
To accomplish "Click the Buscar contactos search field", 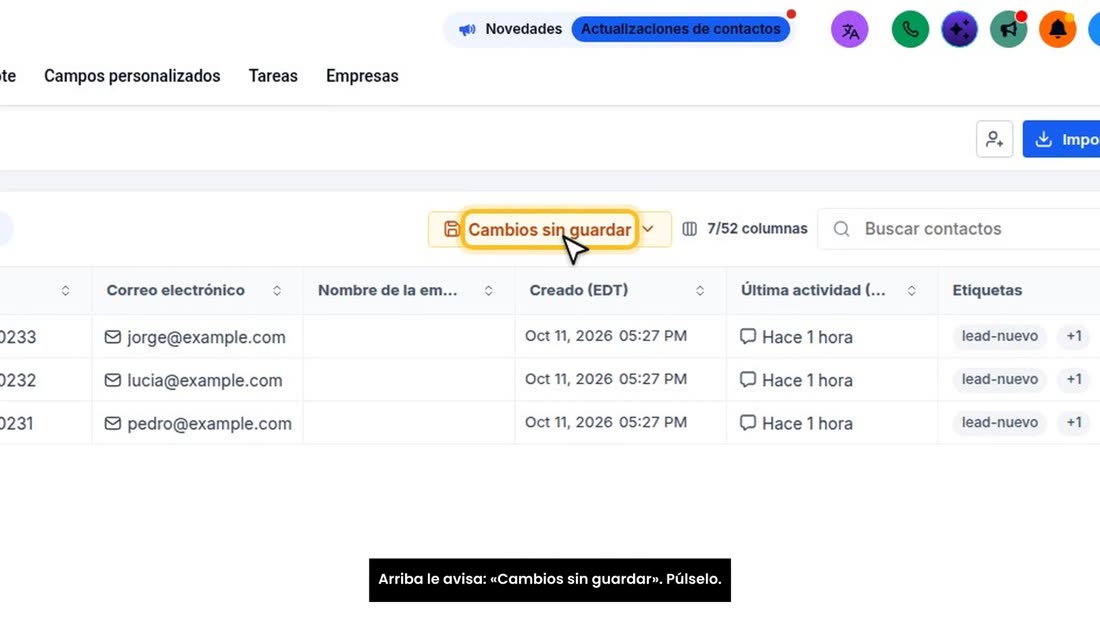I will click(958, 229).
